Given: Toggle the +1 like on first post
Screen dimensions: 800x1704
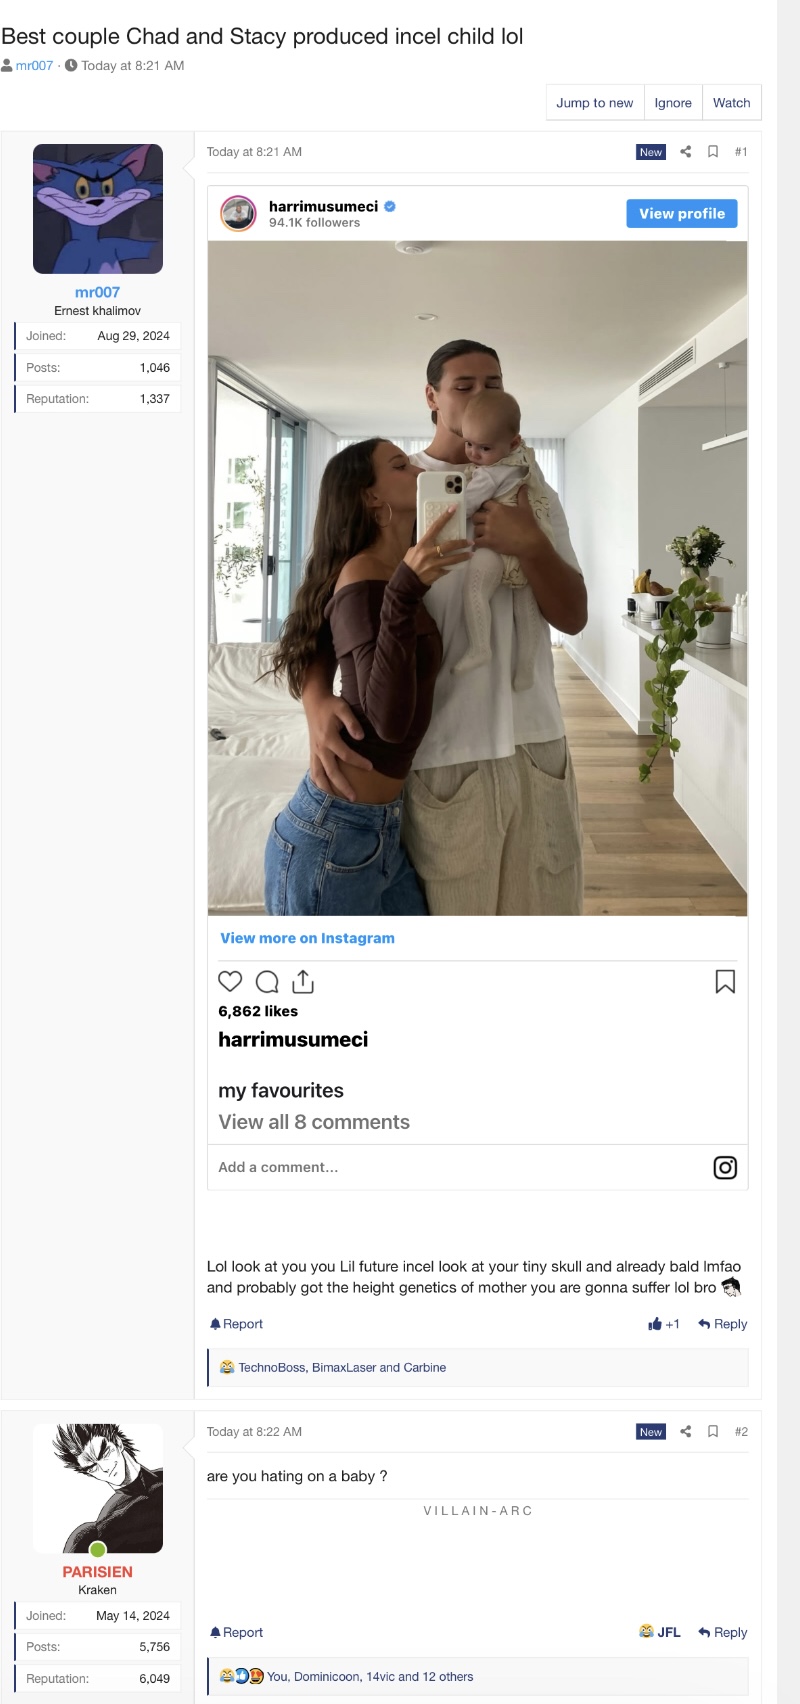Looking at the screenshot, I should click(x=664, y=1324).
